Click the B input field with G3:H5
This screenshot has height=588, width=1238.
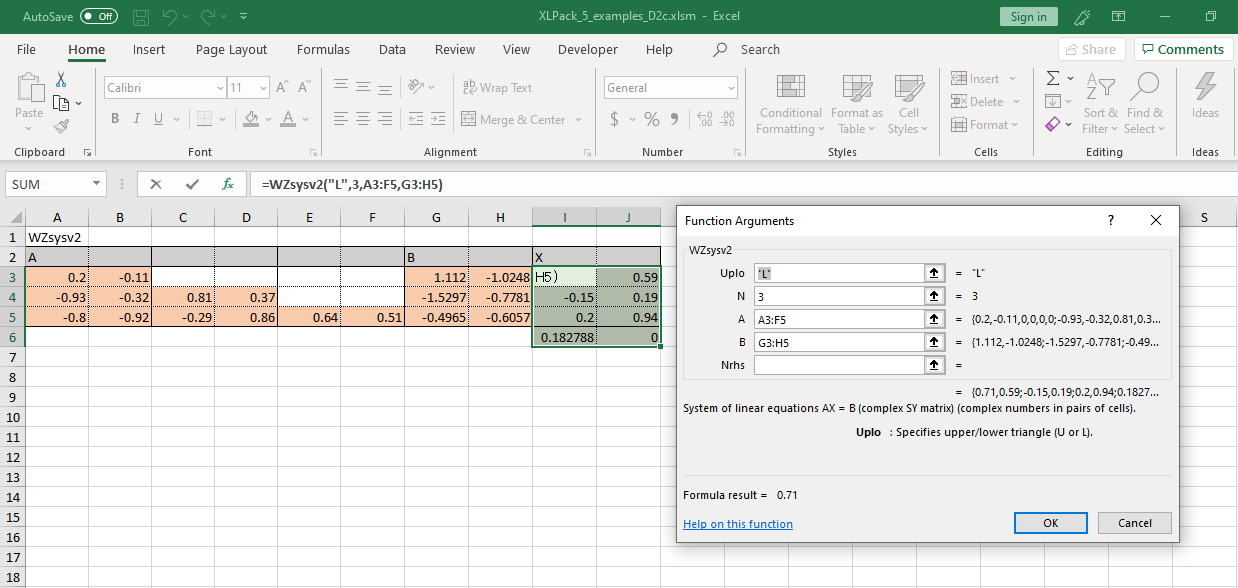pos(838,342)
